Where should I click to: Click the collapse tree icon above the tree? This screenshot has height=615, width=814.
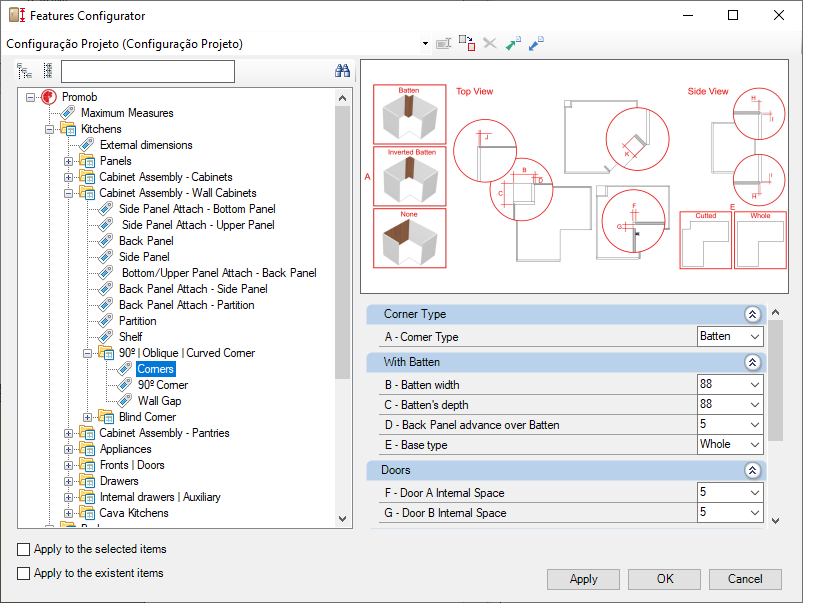[48, 71]
